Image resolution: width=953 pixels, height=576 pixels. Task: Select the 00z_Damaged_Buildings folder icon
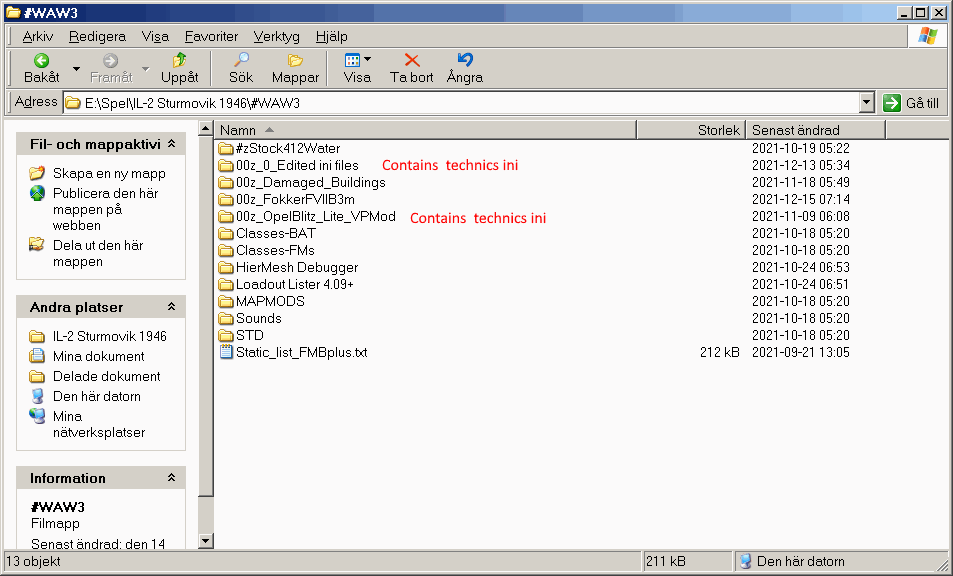[226, 182]
